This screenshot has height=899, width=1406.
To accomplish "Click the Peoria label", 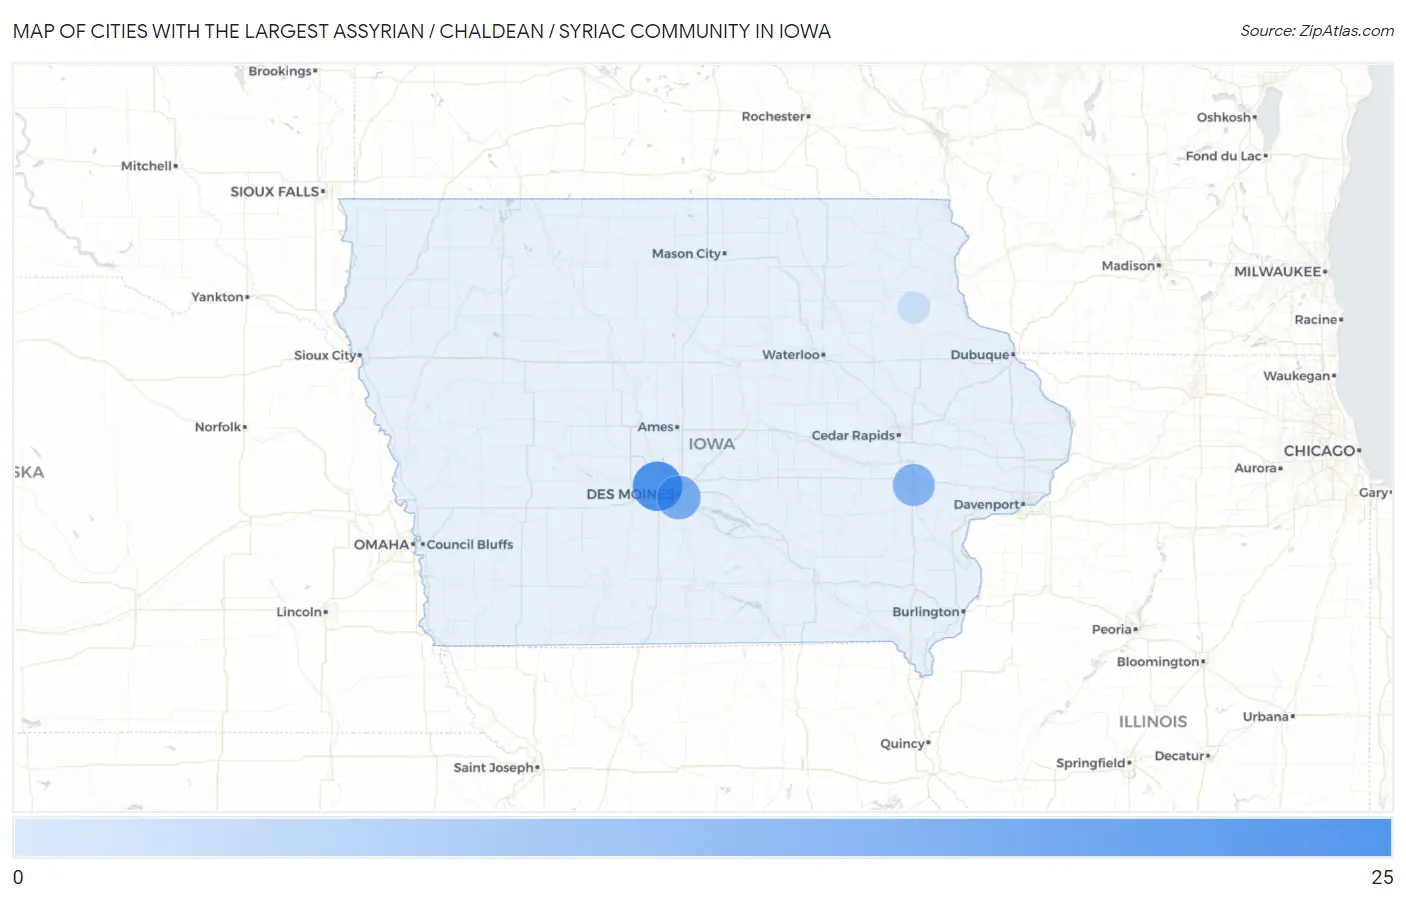I will [x=1112, y=629].
